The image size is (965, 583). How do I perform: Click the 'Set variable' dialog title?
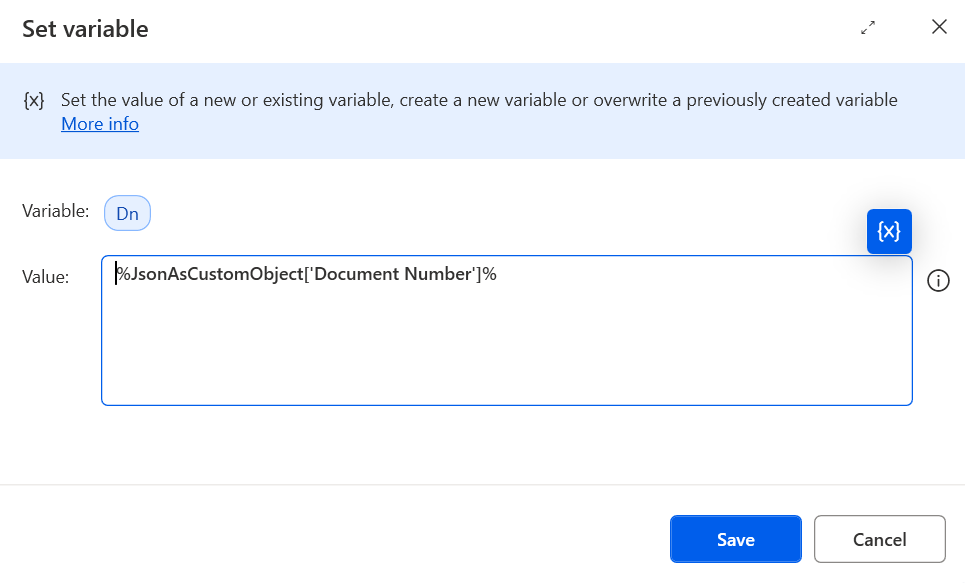[85, 29]
